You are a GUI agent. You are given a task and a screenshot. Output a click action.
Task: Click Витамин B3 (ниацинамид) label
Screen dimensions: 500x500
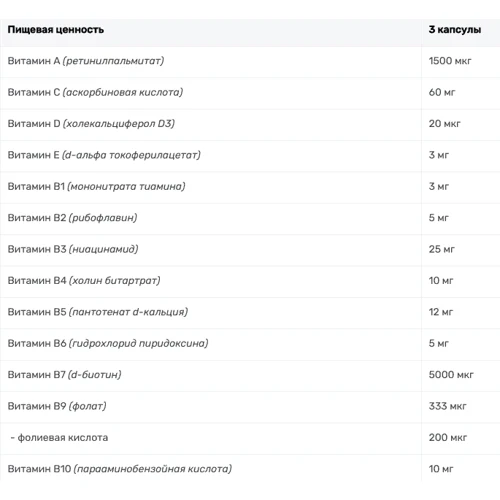click(x=73, y=249)
